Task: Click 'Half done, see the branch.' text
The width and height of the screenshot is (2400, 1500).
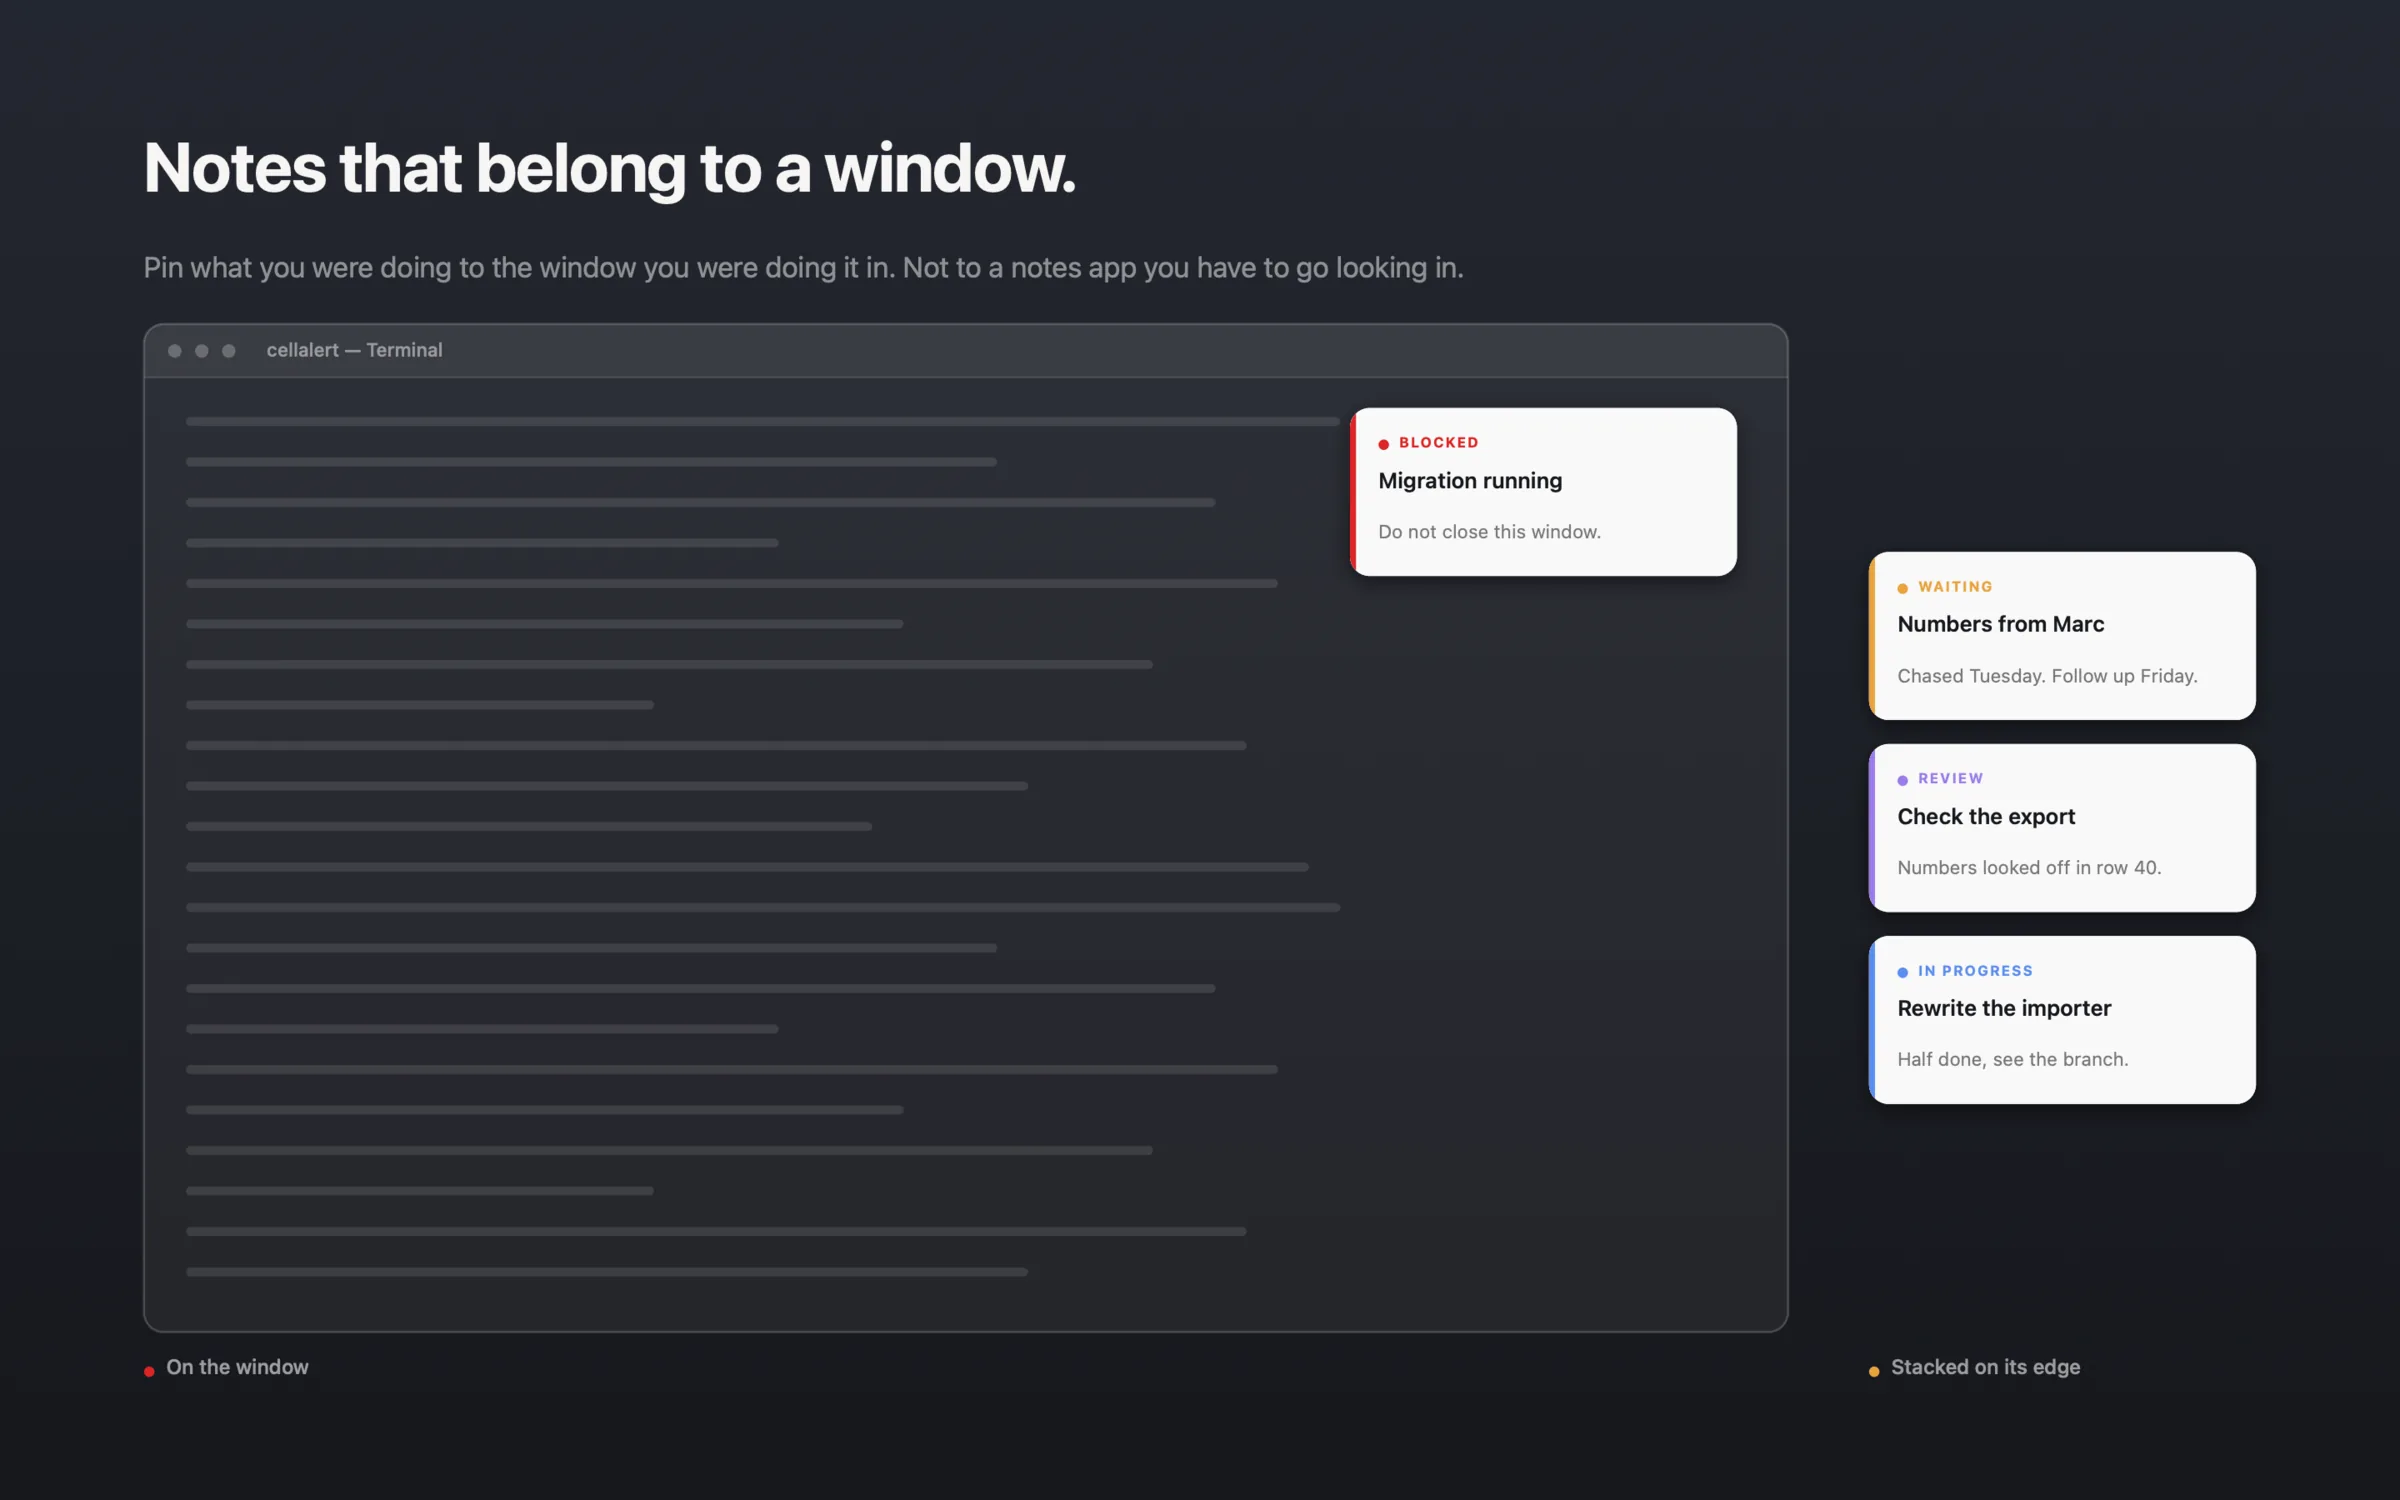Action: (2012, 1059)
